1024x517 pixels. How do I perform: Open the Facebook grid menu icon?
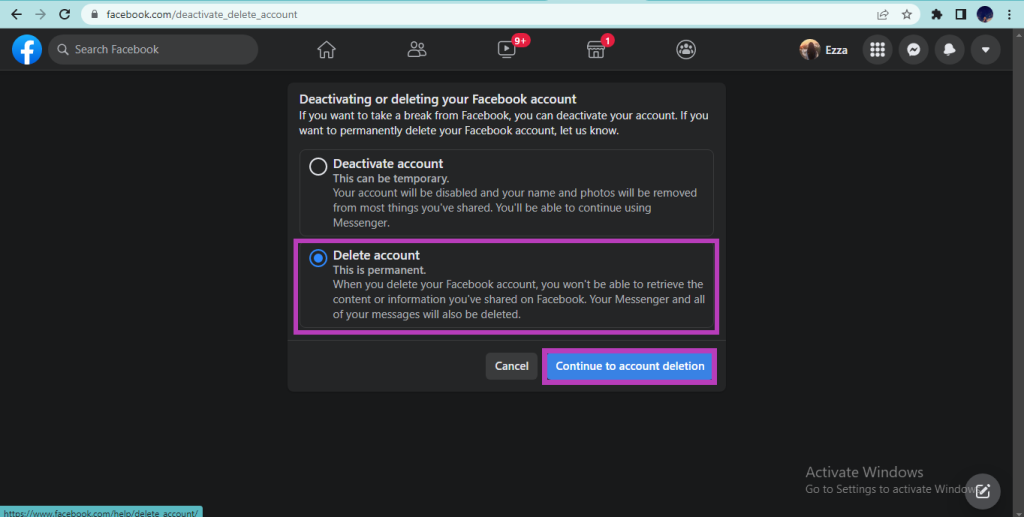(x=878, y=50)
